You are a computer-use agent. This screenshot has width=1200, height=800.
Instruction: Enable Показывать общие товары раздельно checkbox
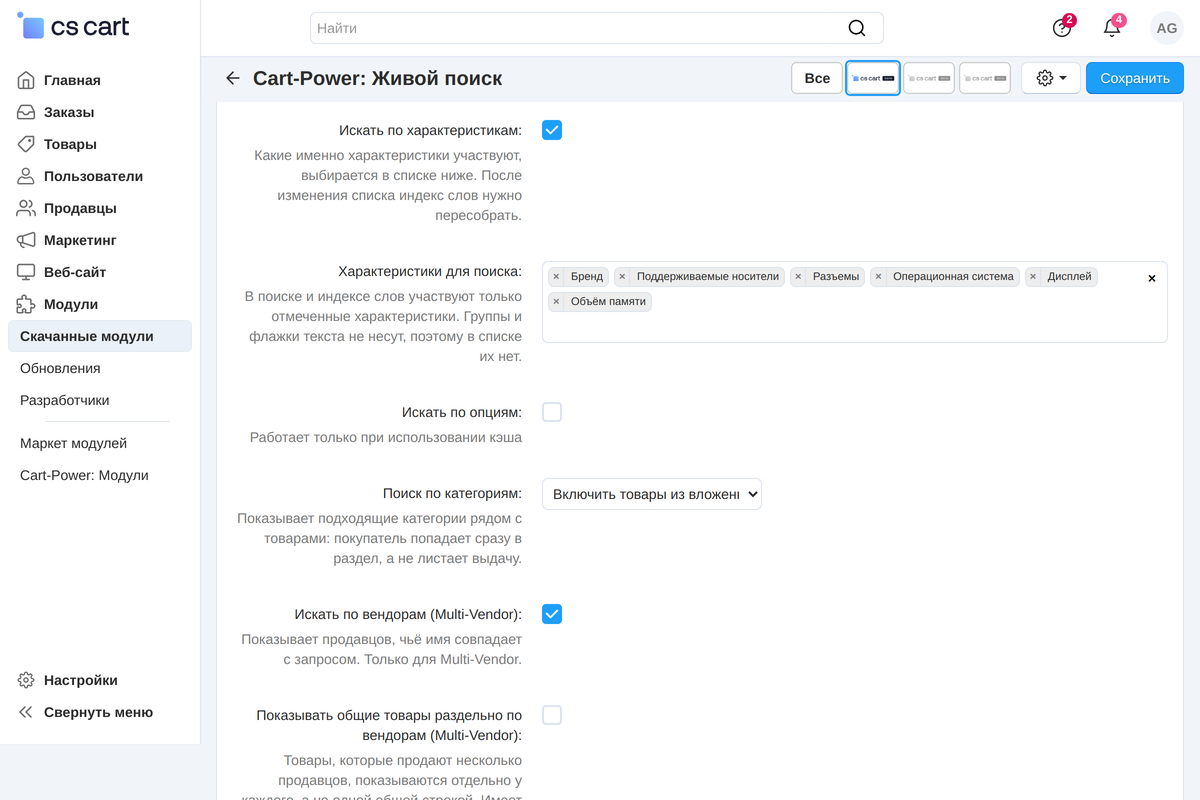[x=552, y=715]
